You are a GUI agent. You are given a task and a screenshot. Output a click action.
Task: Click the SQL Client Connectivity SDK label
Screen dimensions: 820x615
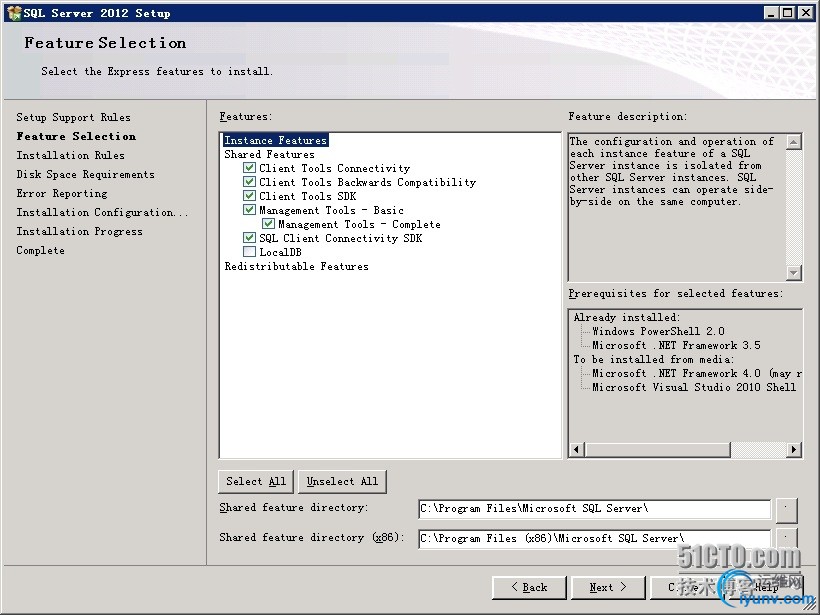(340, 238)
